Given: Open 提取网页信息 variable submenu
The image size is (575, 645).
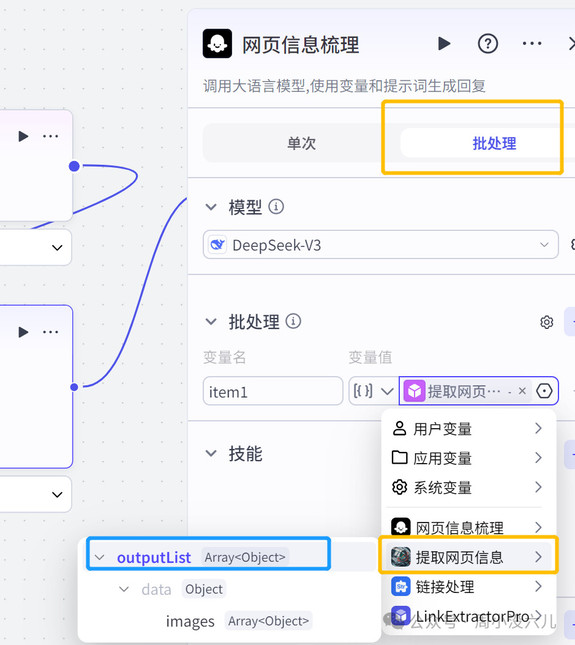Looking at the screenshot, I should 468,557.
